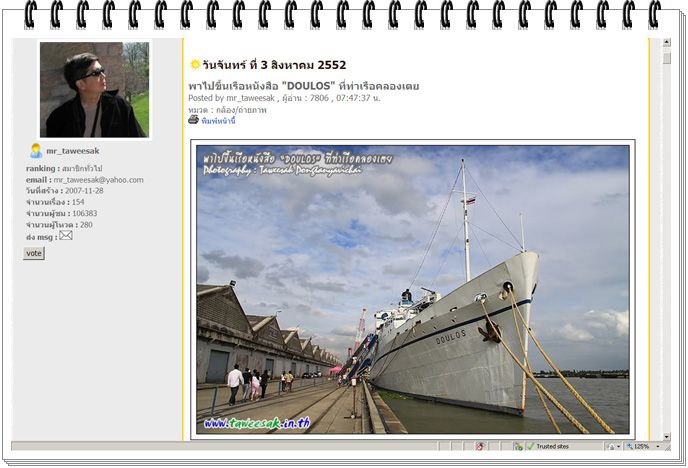Click the voter count 280
This screenshot has height=468, width=688.
point(86,225)
